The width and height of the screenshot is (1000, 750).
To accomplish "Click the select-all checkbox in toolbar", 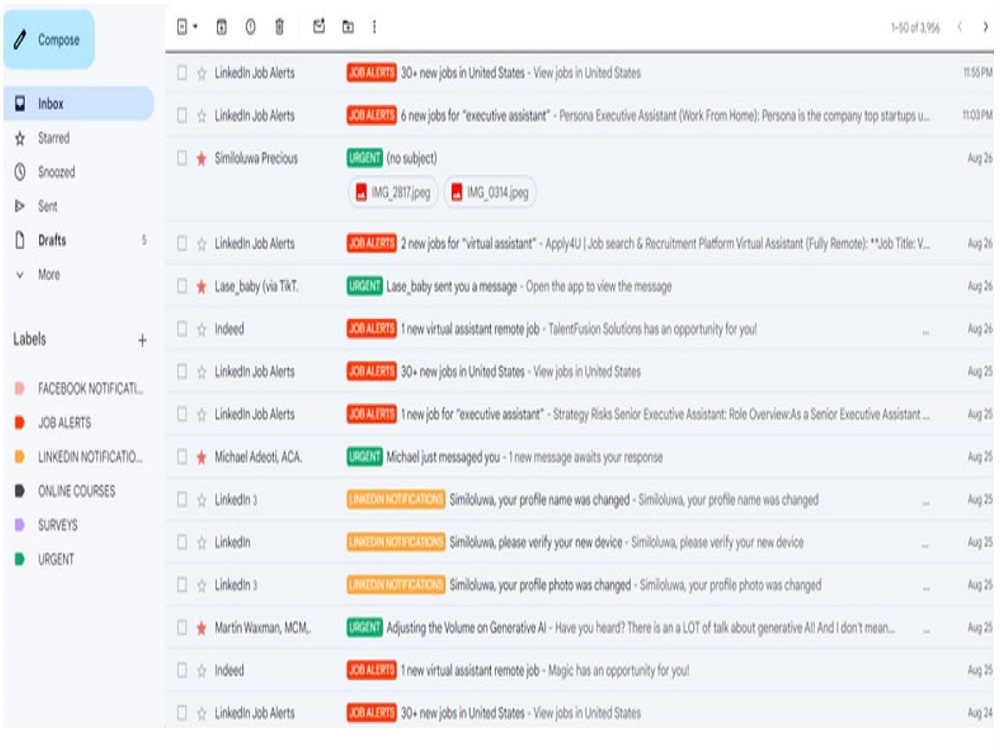I will tap(182, 27).
